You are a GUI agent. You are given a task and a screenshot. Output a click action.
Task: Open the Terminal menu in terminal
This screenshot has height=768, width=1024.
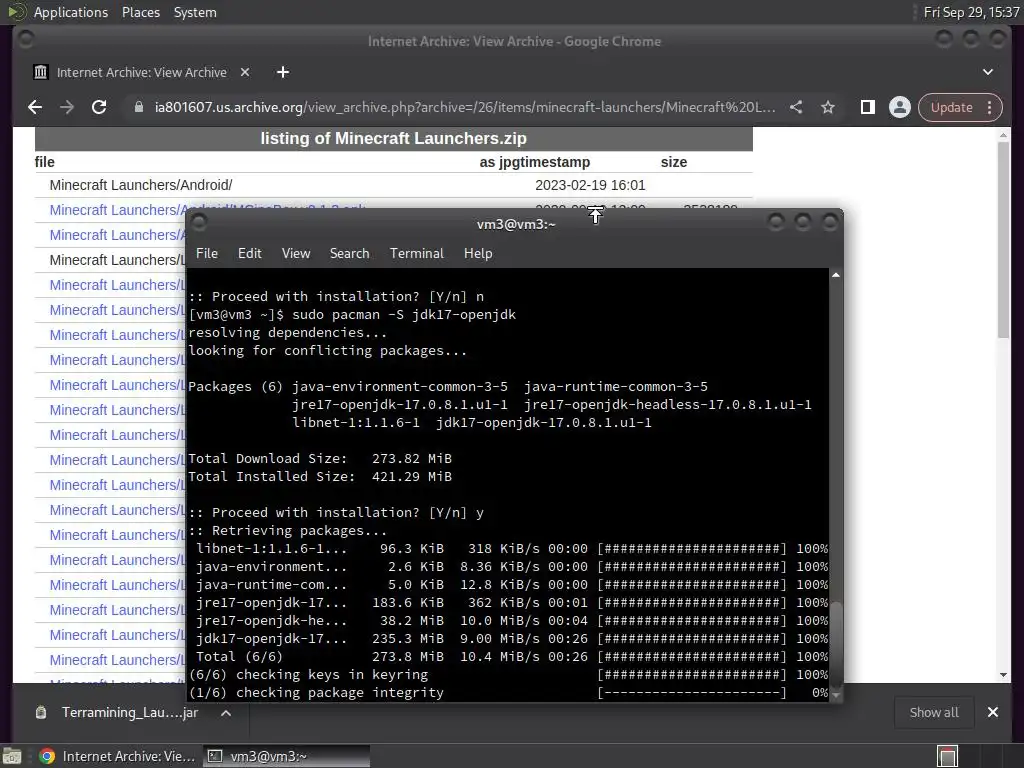click(x=417, y=253)
